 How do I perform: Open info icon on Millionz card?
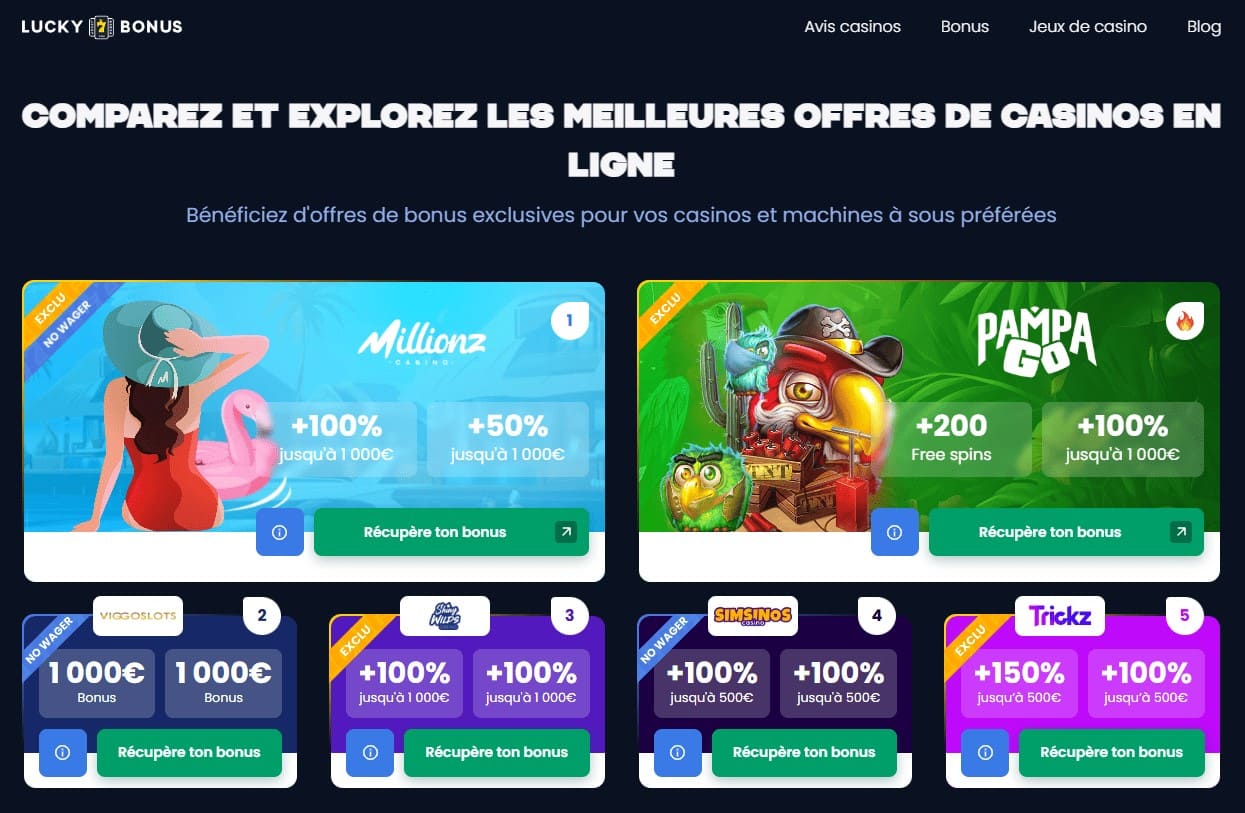[x=280, y=532]
